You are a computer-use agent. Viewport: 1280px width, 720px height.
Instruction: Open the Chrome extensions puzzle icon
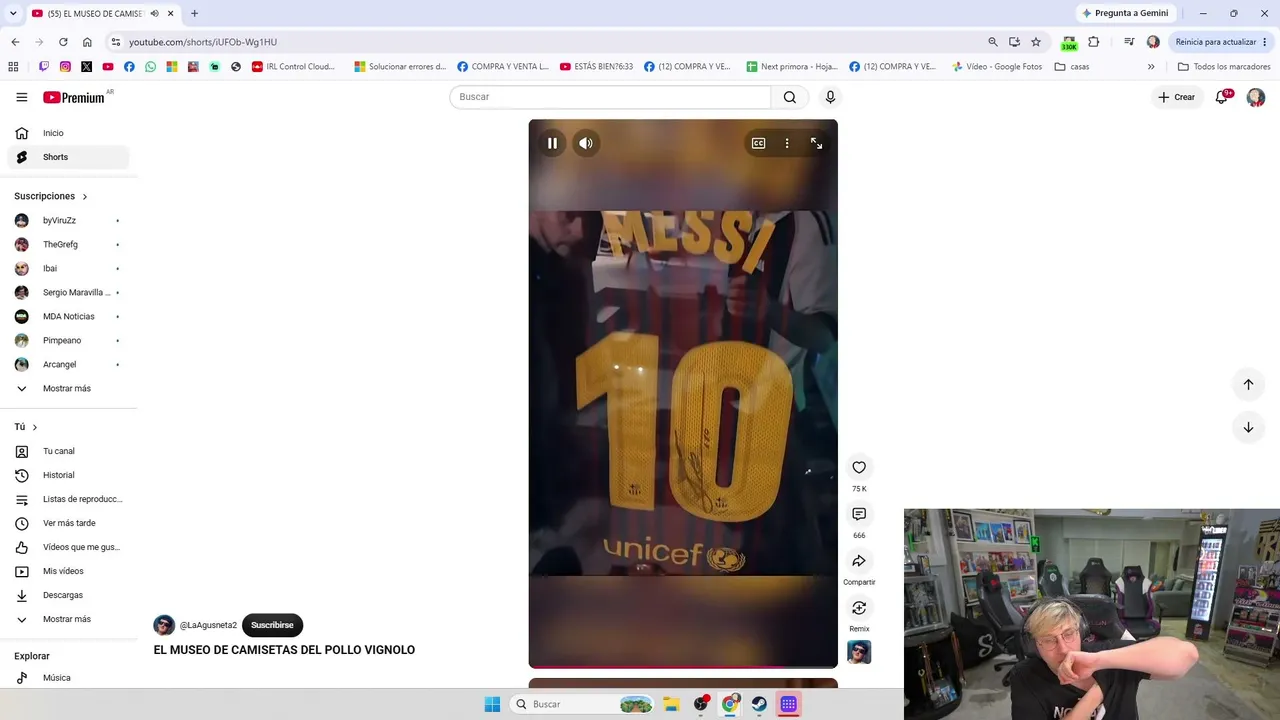pyautogui.click(x=1093, y=42)
